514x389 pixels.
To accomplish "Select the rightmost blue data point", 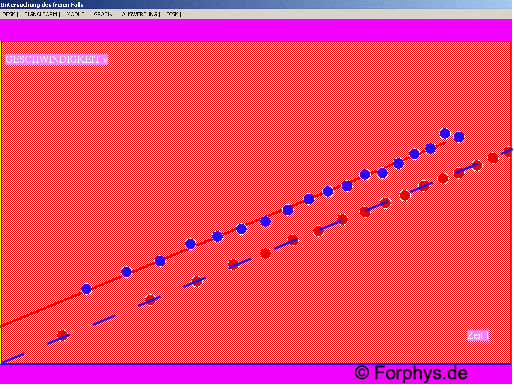I will (459, 137).
